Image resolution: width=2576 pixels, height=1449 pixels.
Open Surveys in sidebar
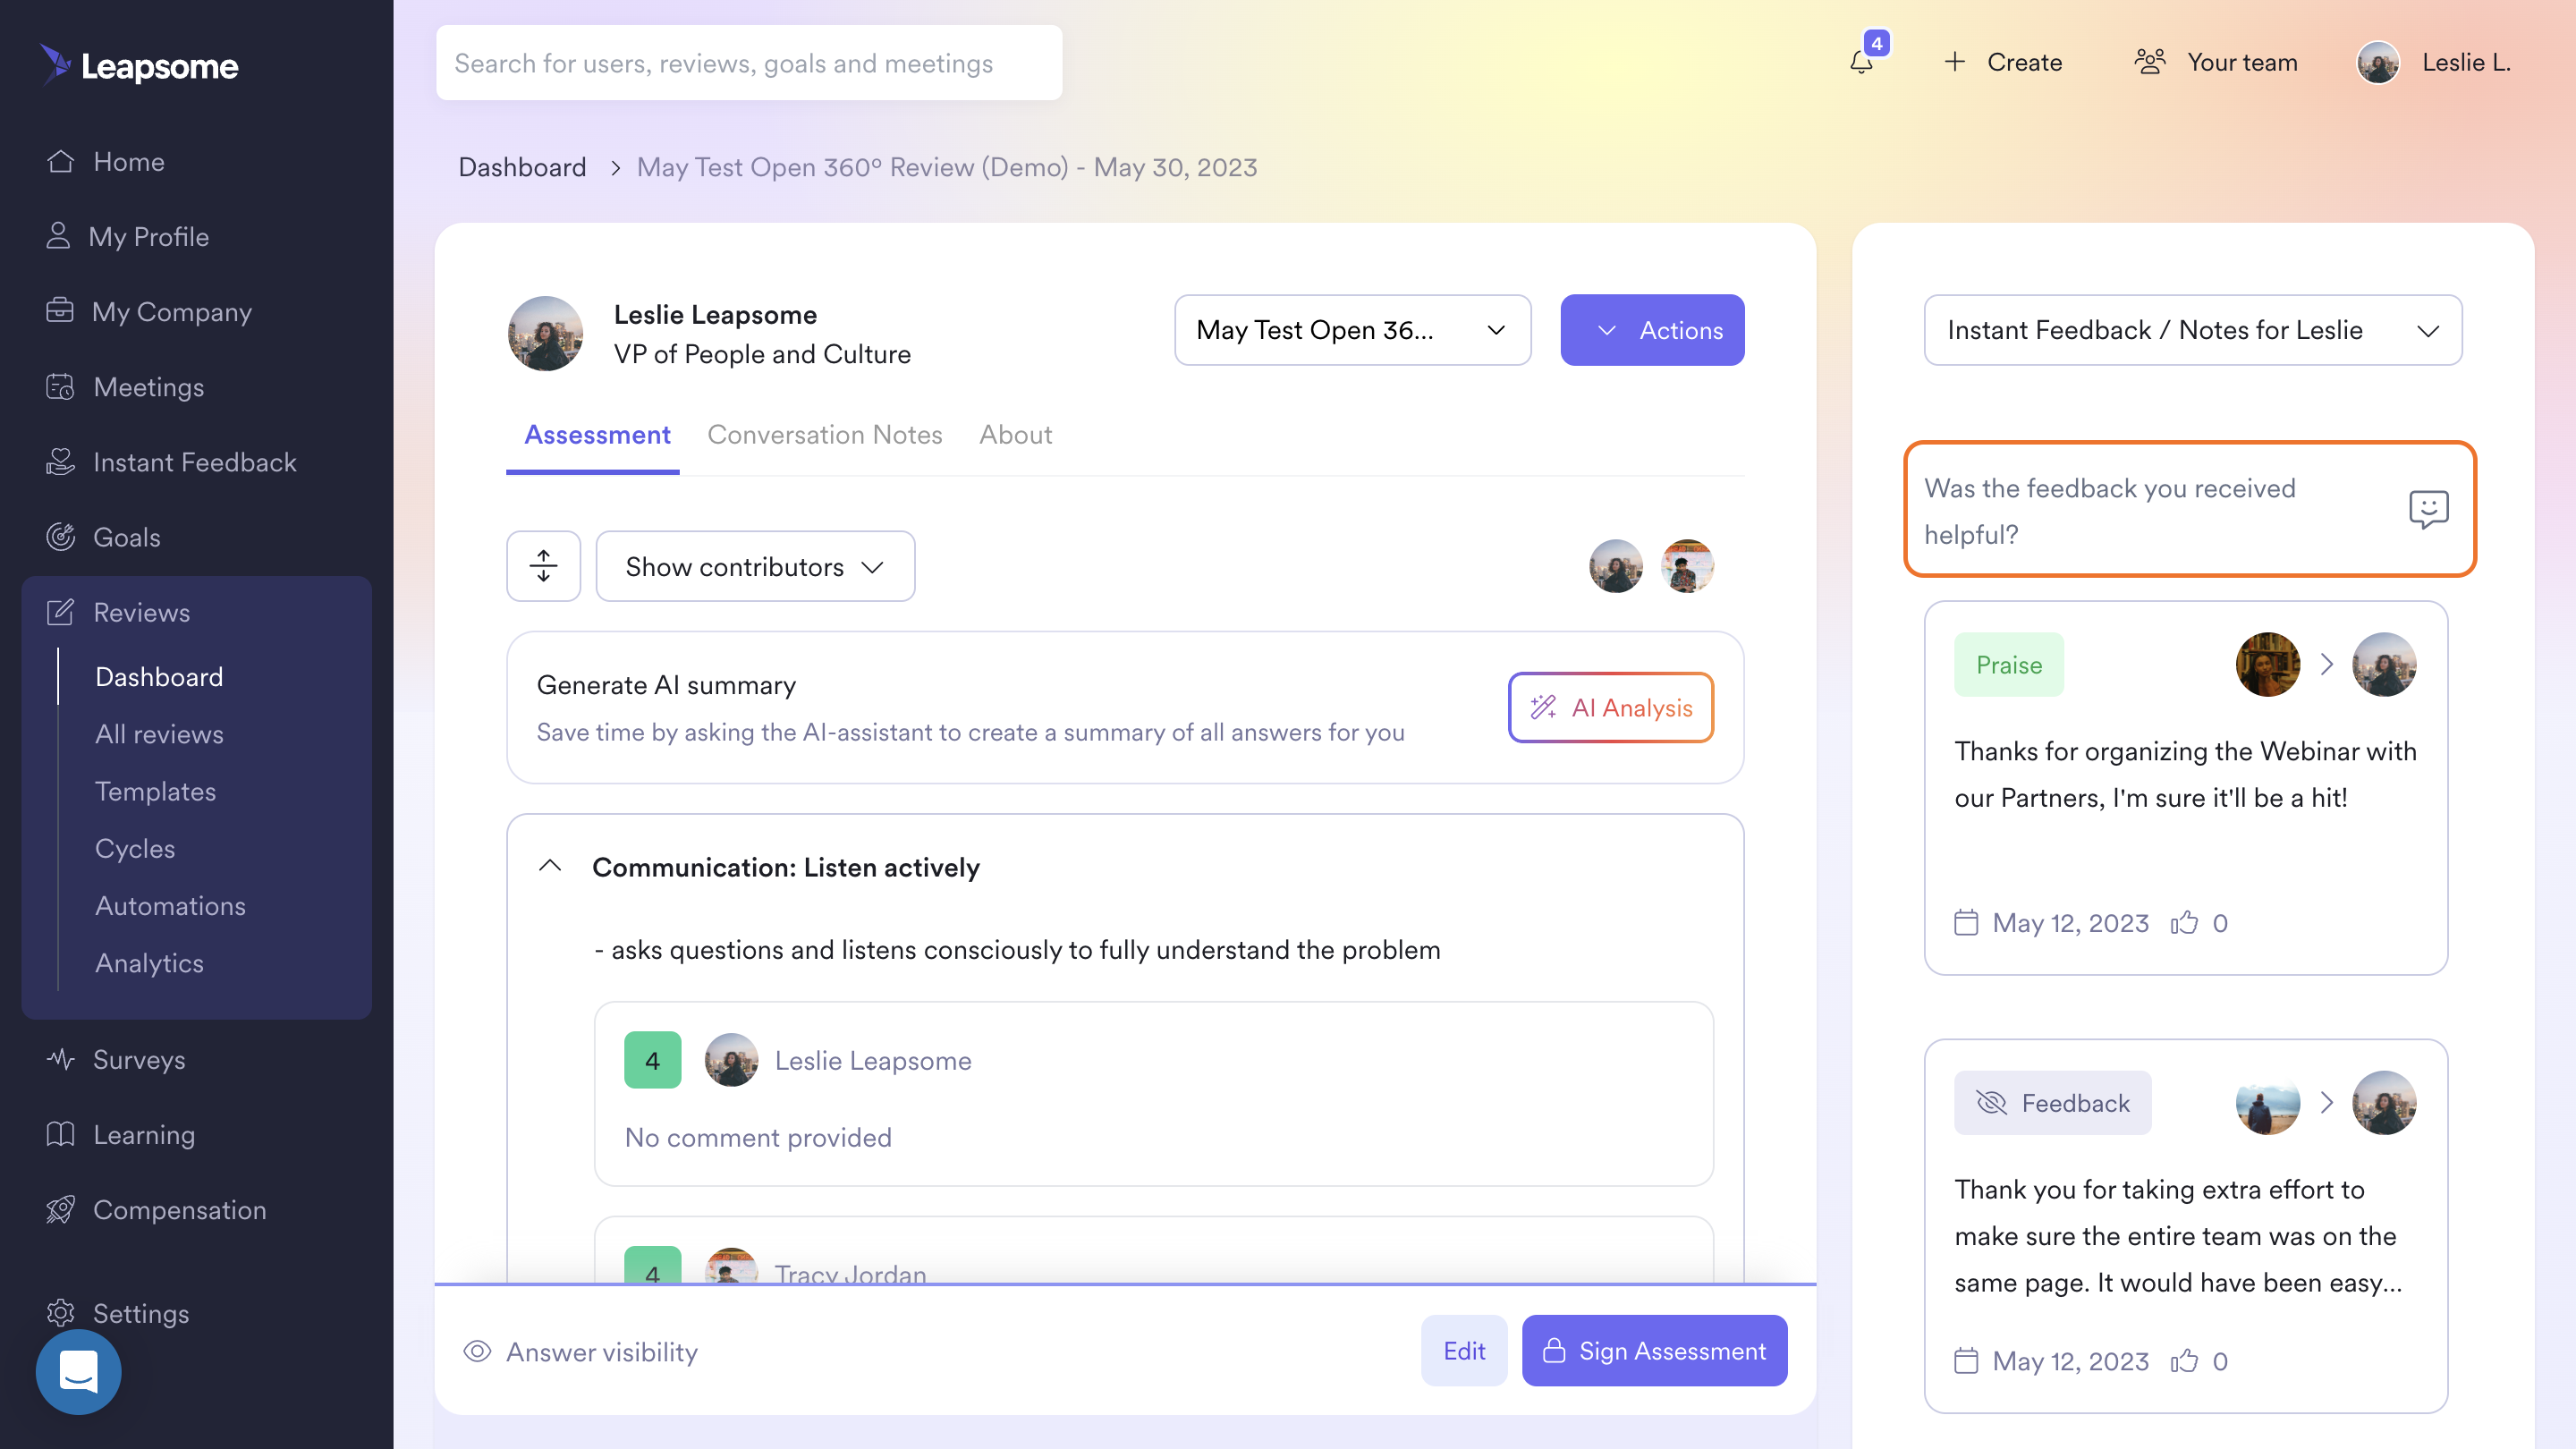(x=115, y=1058)
